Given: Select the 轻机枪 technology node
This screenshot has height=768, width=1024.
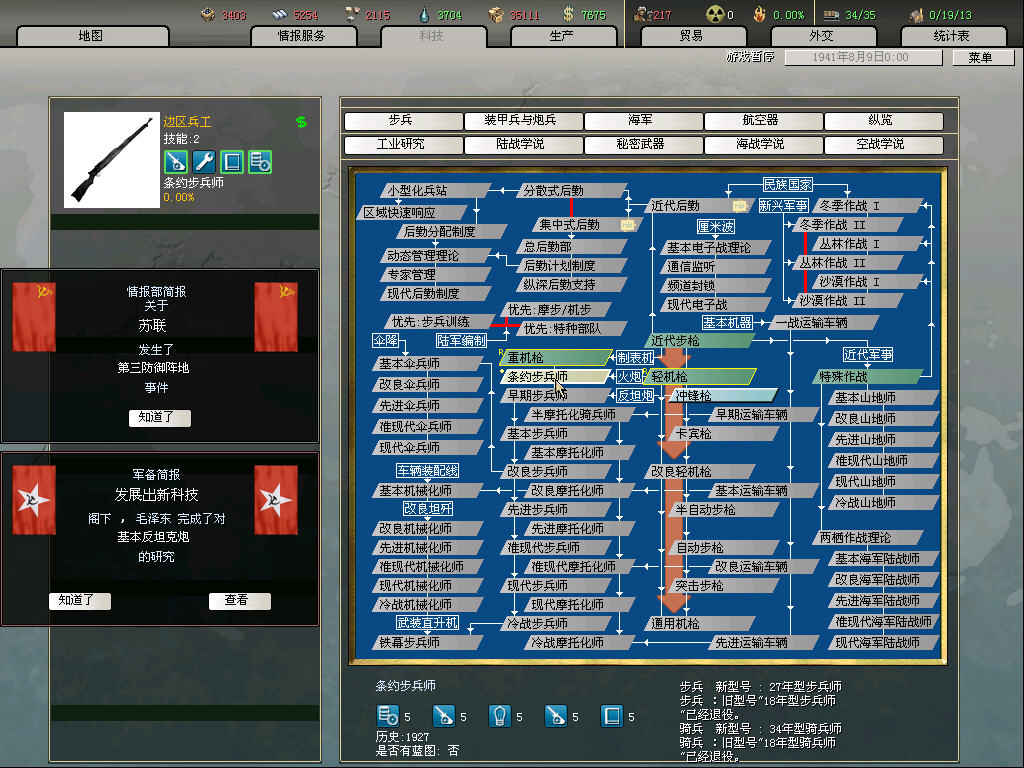Looking at the screenshot, I should pos(700,377).
